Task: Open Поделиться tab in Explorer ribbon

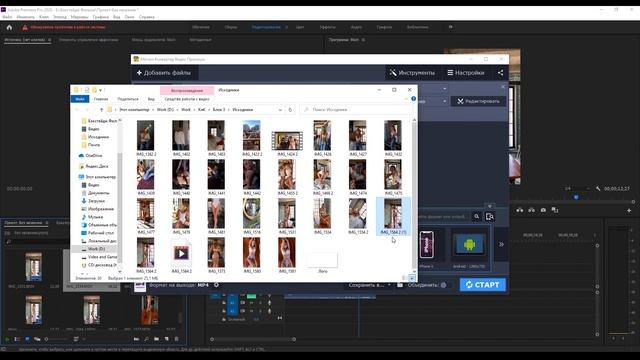Action: pos(128,99)
